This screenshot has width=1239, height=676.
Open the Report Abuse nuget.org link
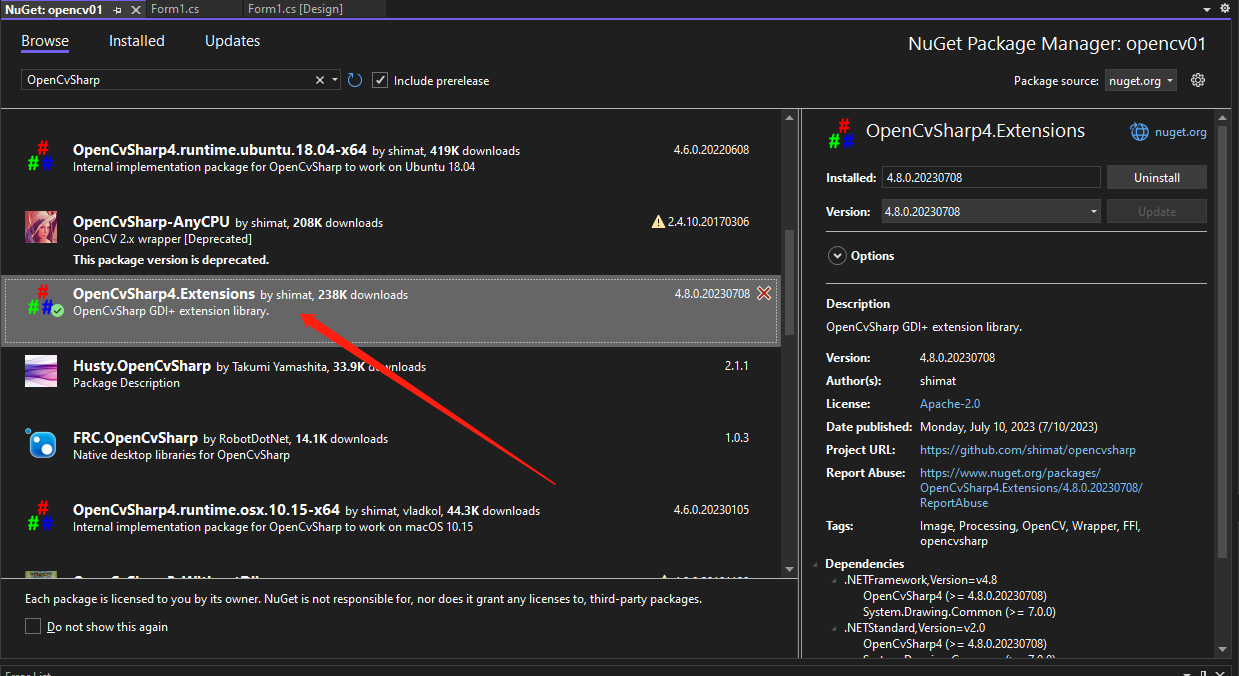(x=1031, y=488)
